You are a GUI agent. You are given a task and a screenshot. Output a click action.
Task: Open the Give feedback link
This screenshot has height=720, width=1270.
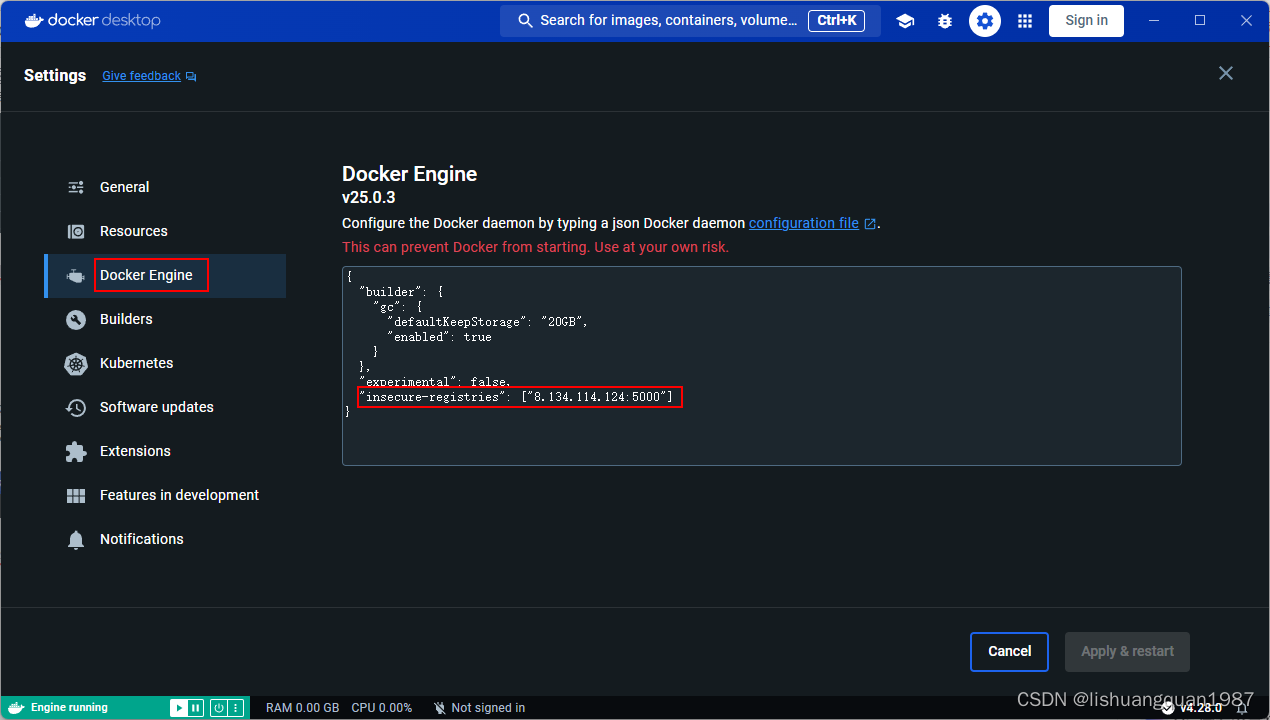click(x=141, y=76)
